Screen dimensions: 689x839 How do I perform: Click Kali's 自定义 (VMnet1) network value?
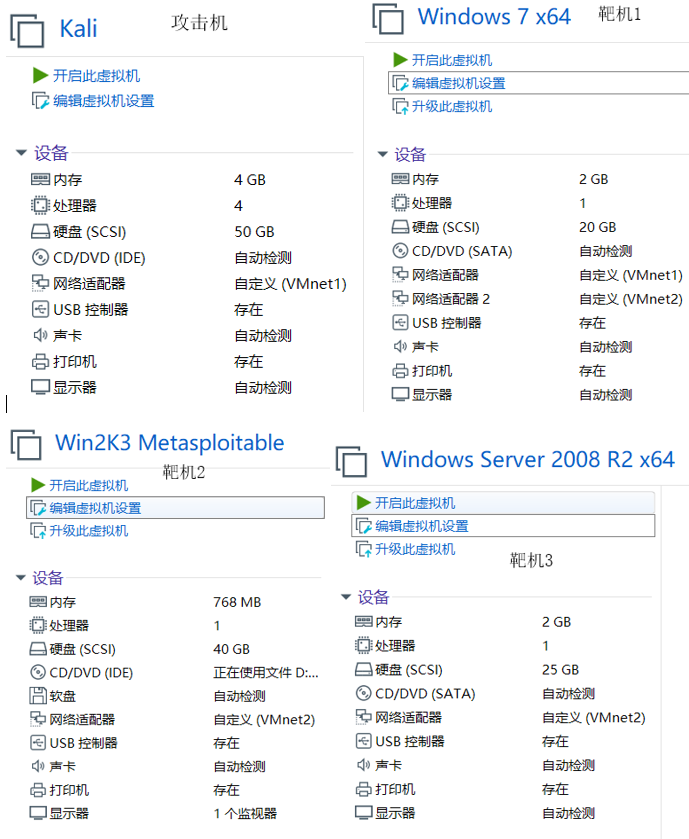click(x=290, y=284)
